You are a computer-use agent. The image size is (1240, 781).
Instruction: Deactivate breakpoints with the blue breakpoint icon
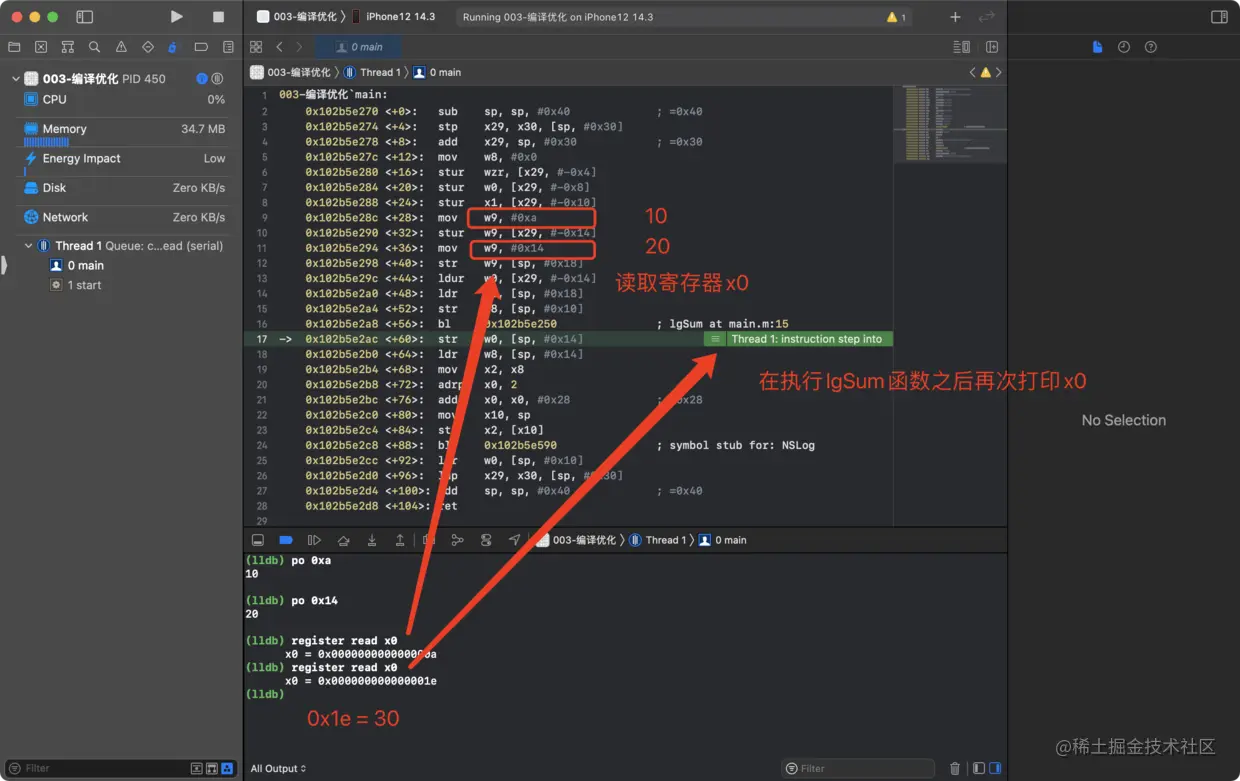(286, 540)
